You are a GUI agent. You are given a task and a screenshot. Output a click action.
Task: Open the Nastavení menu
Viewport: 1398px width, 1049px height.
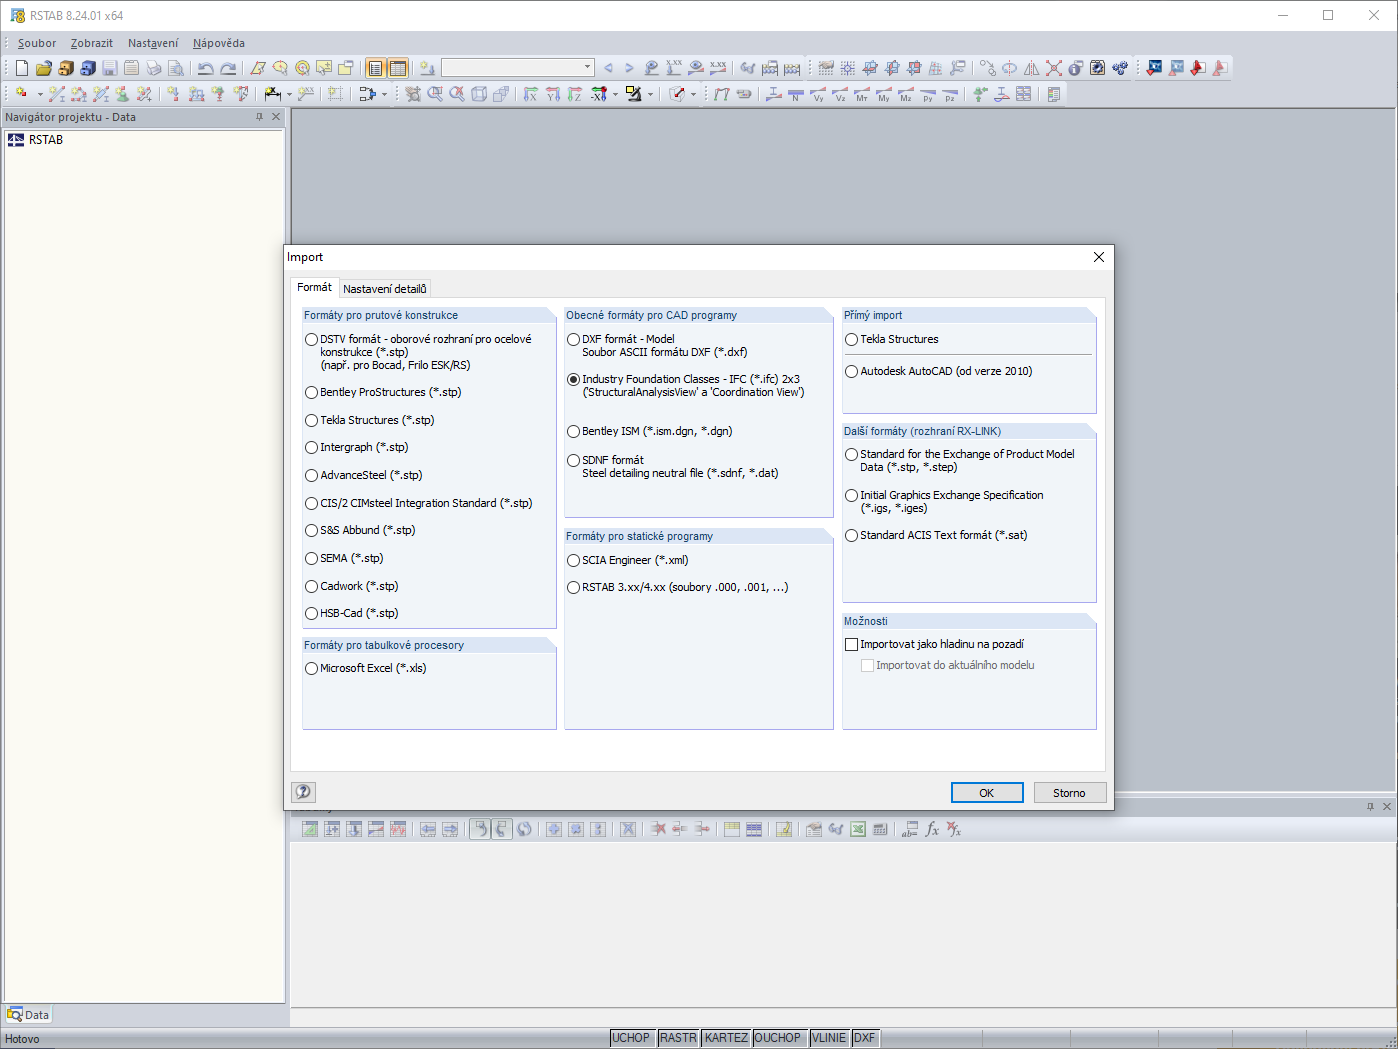click(x=153, y=43)
